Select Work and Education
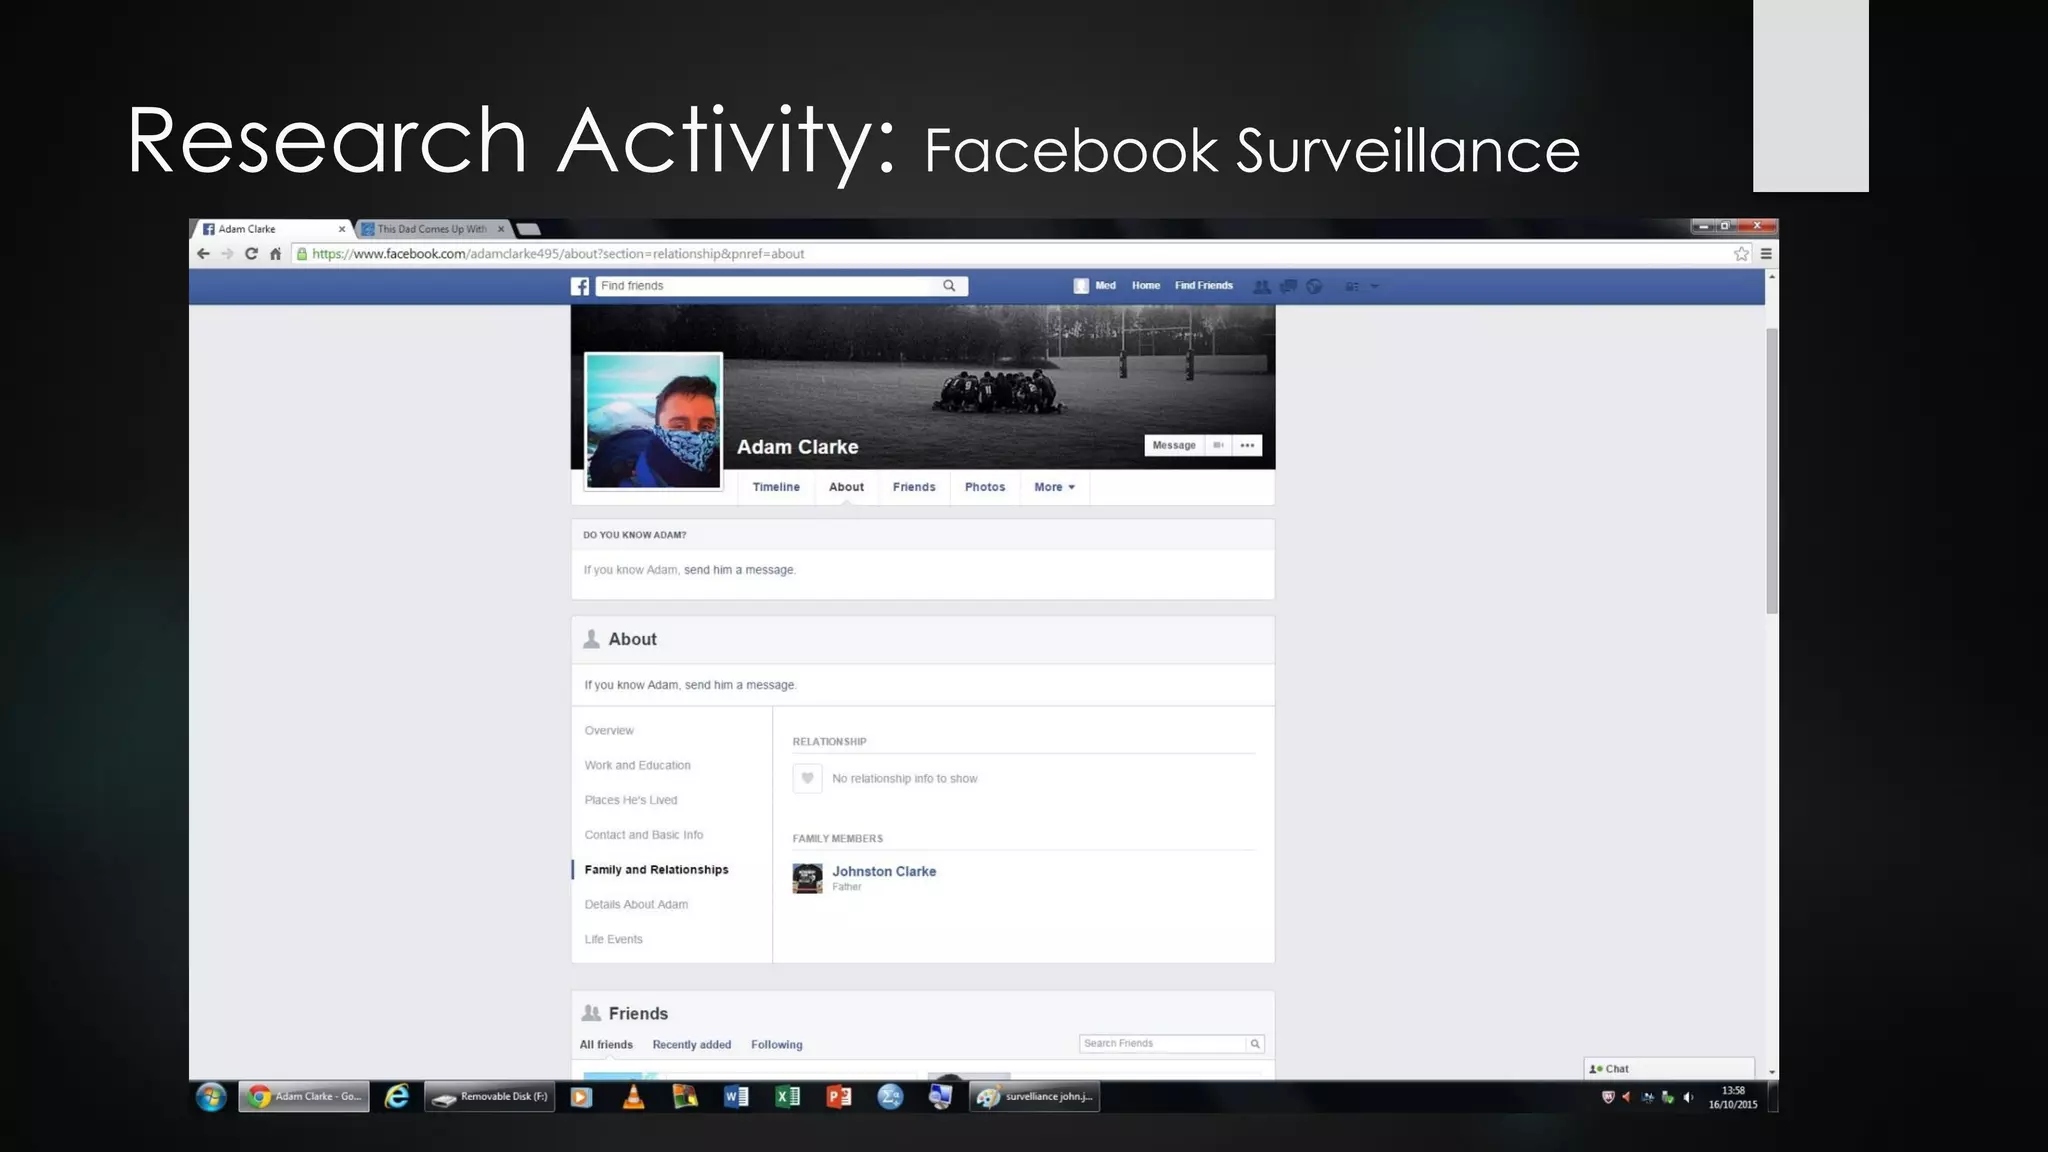 coord(637,766)
